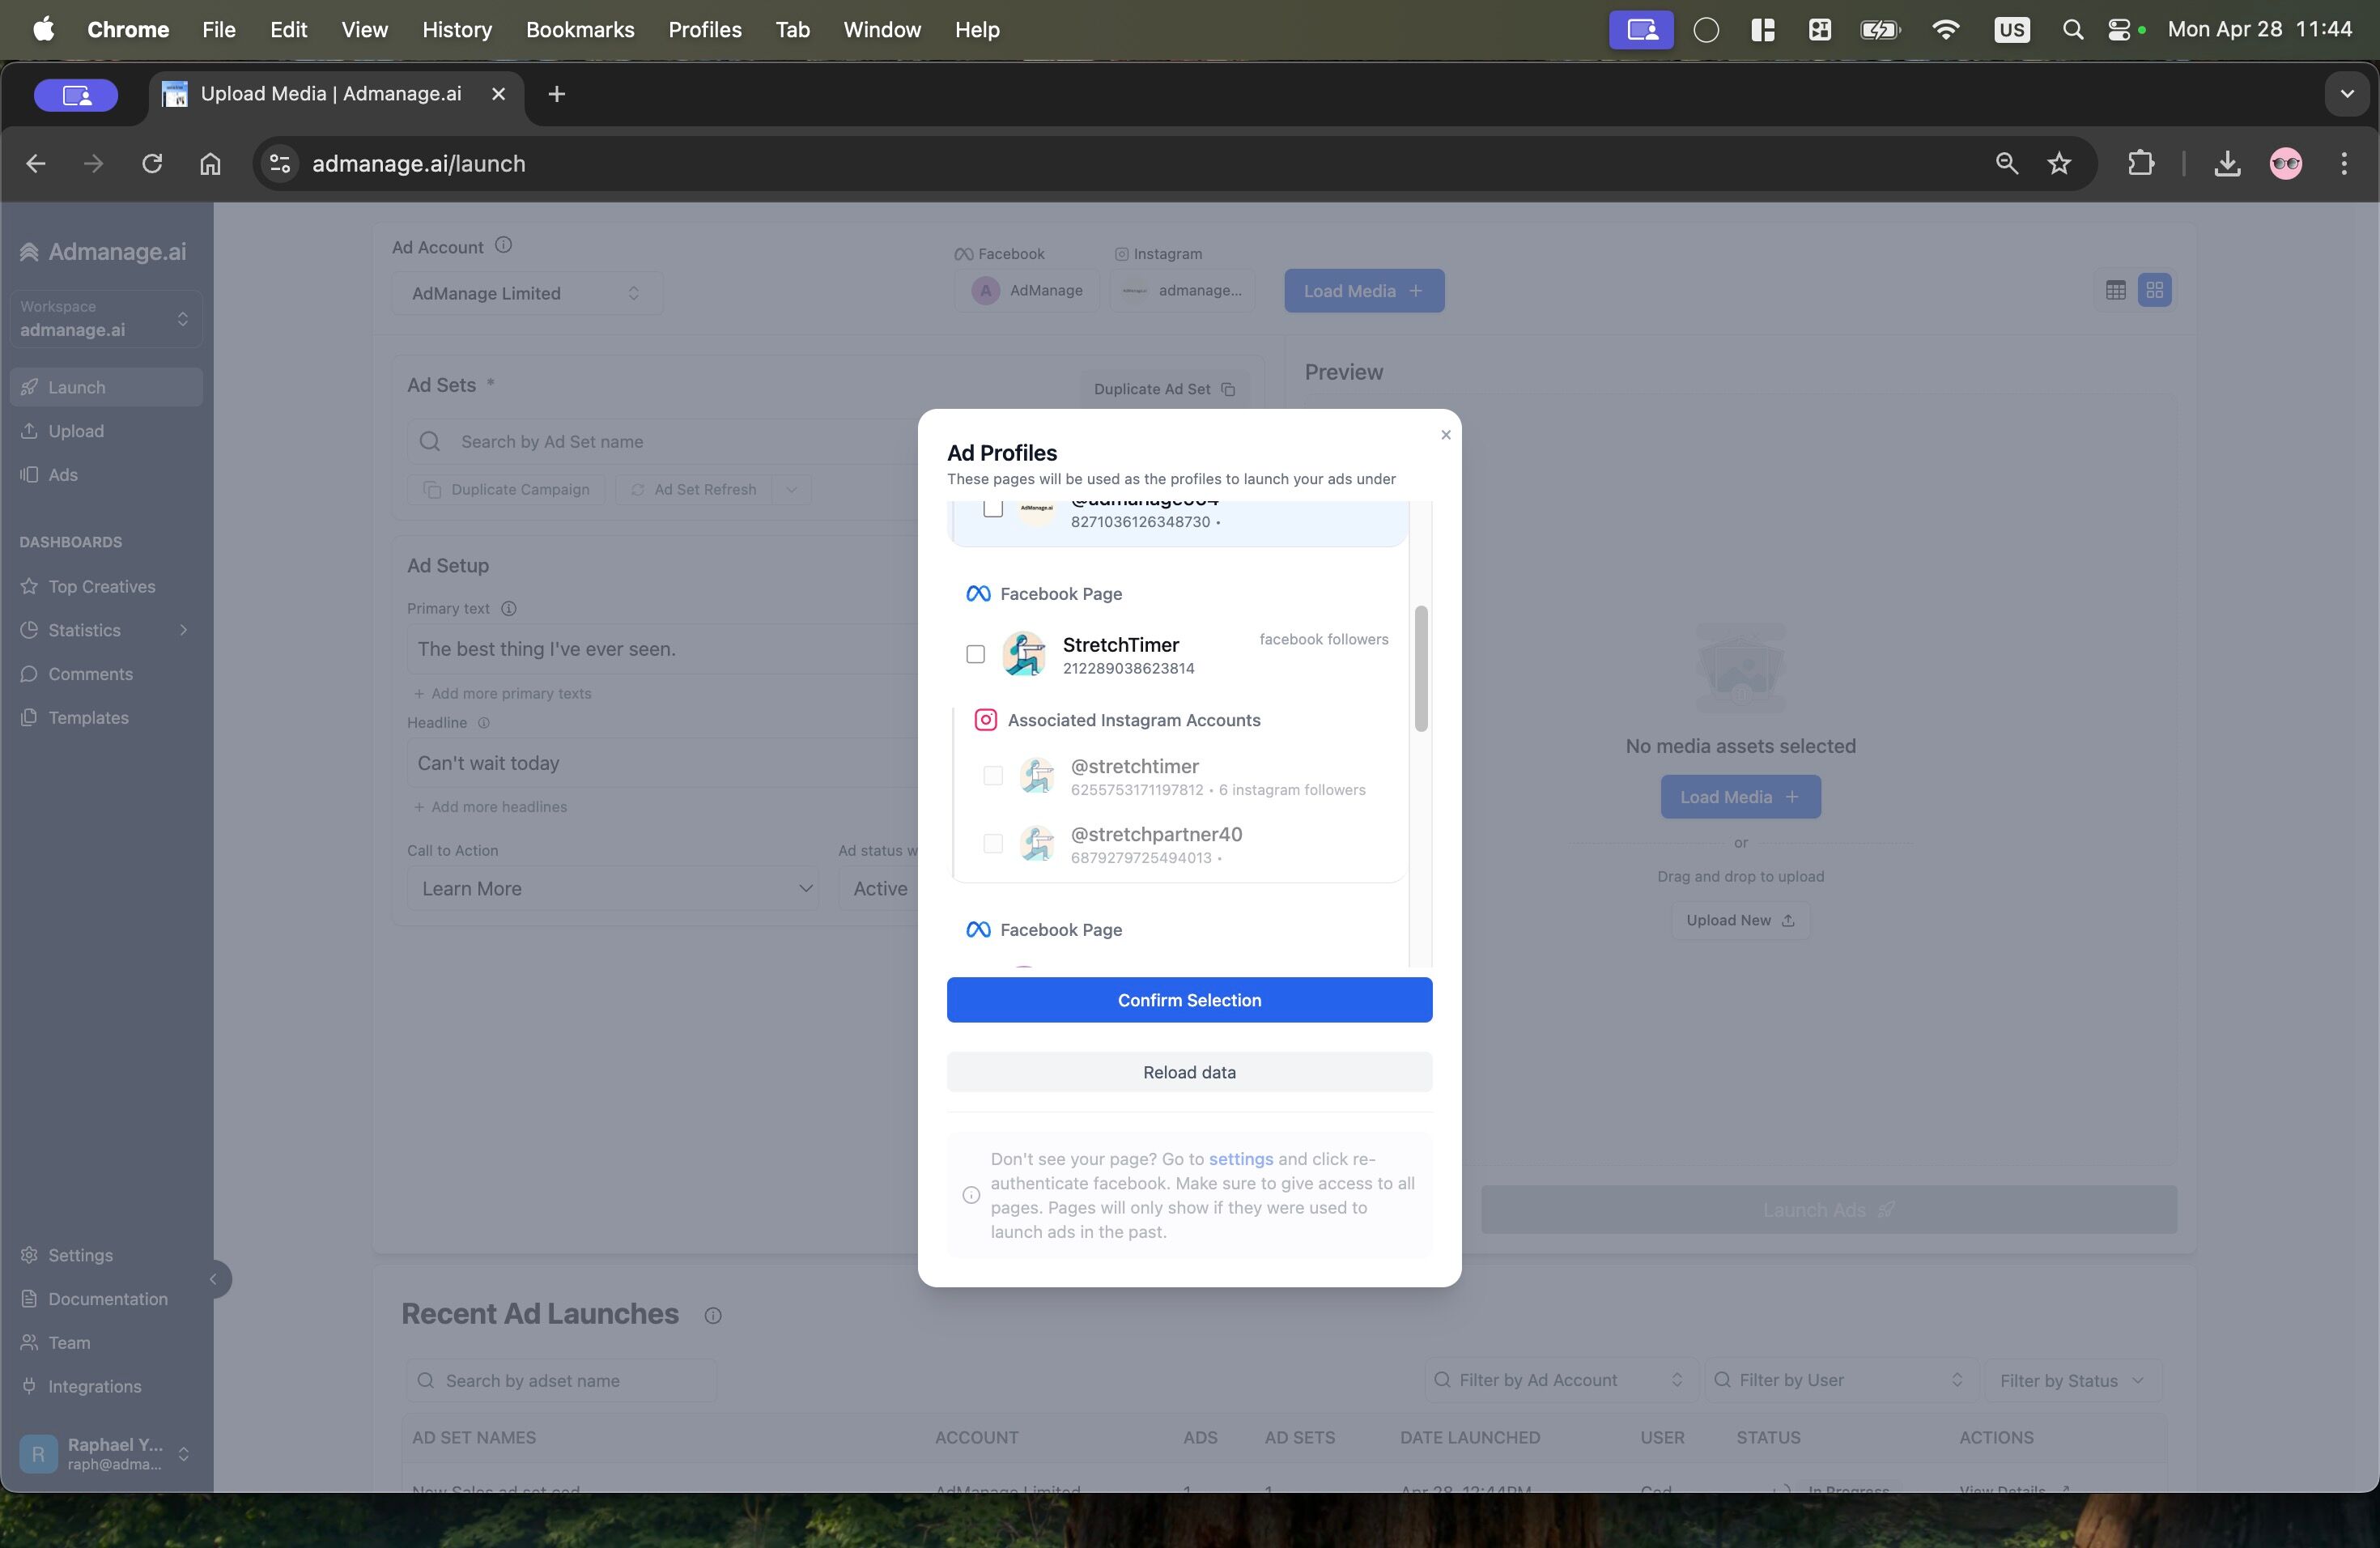Open the site information icon in address bar
The height and width of the screenshot is (1548, 2380).
point(280,163)
